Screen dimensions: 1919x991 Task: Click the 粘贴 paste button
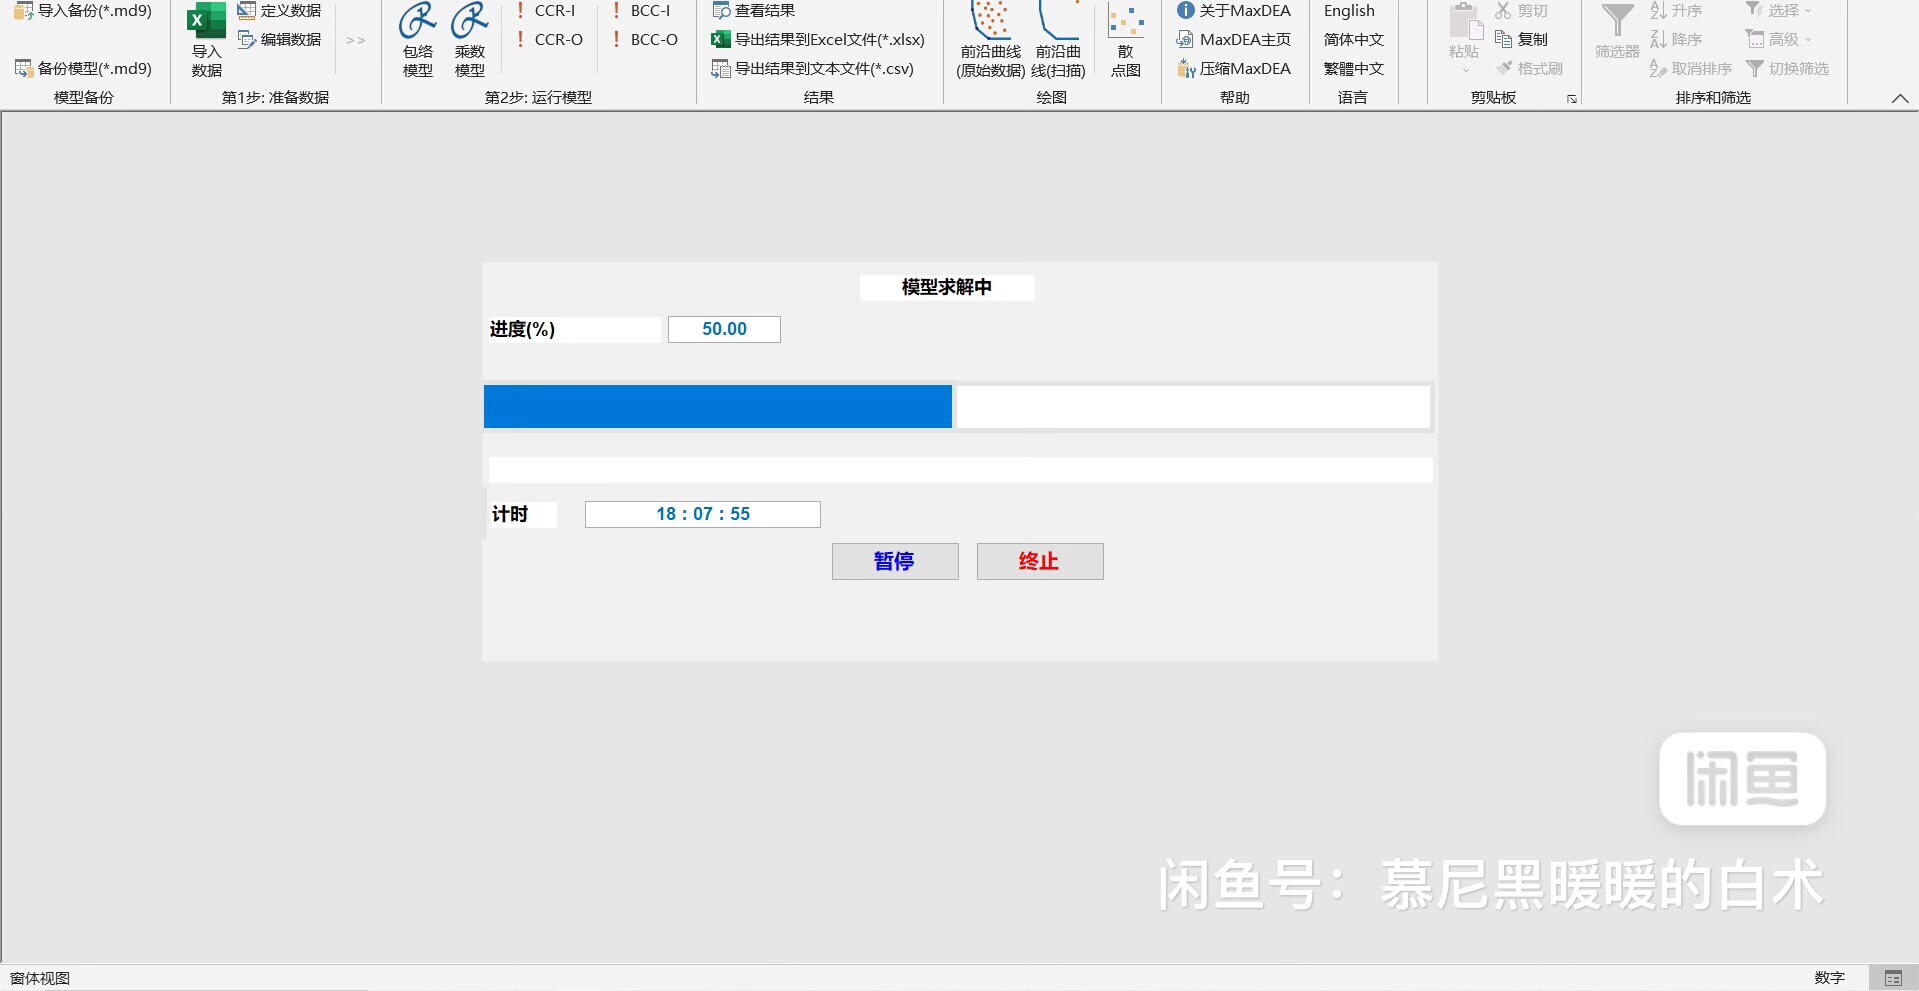click(x=1464, y=31)
